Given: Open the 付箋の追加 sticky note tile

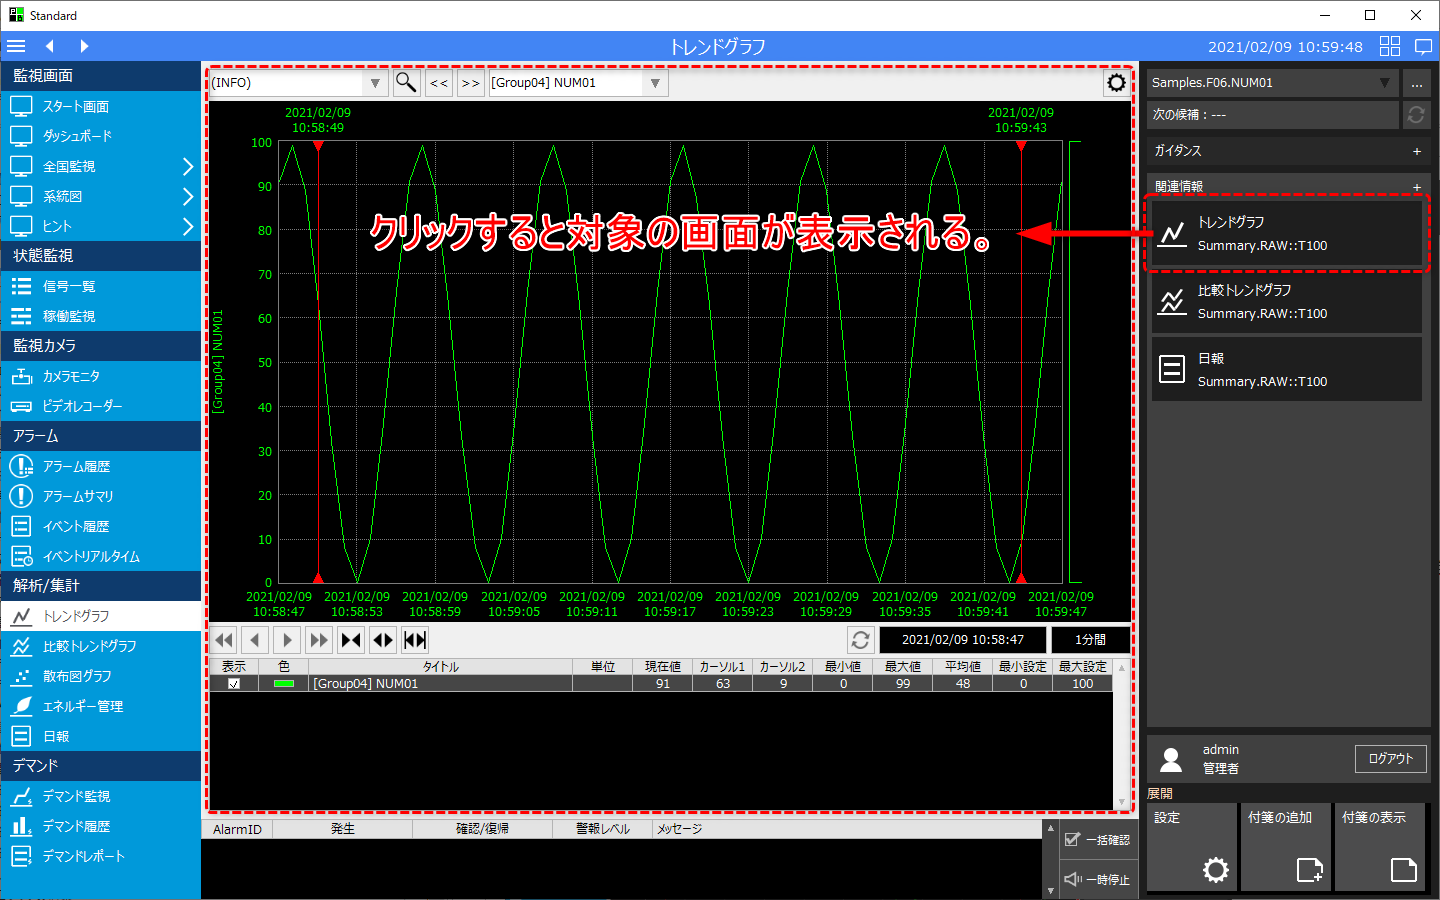Looking at the screenshot, I should coord(1285,846).
